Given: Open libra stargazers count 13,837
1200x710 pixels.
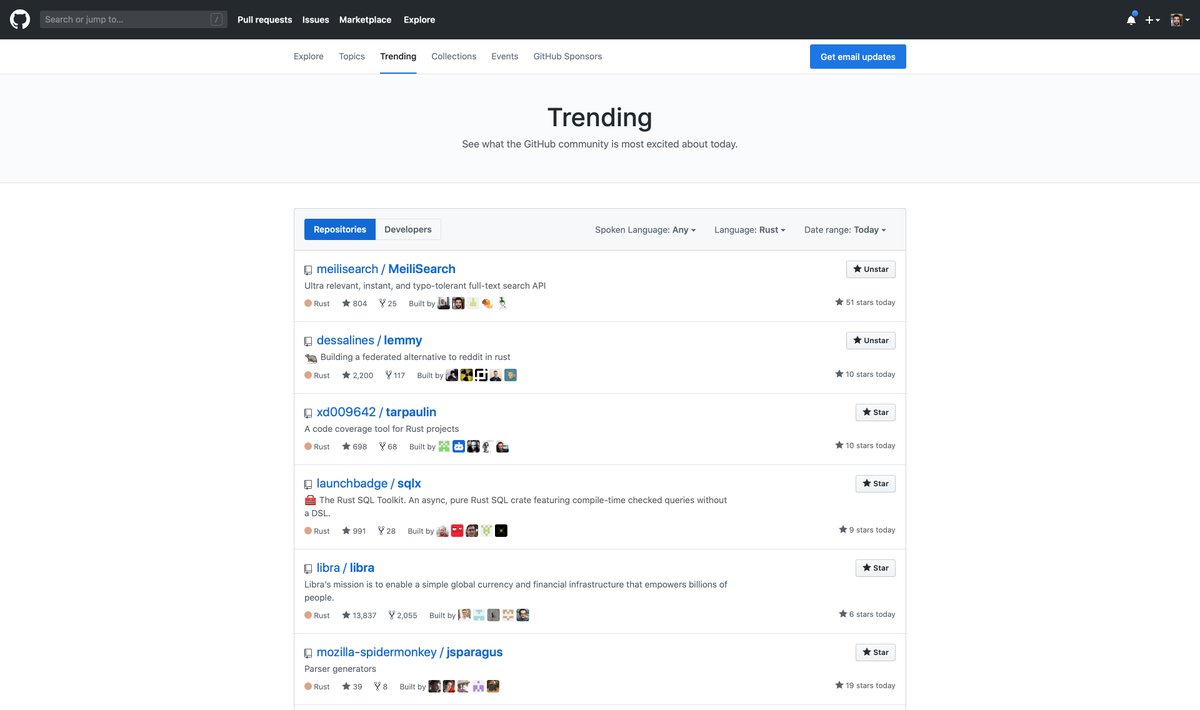Looking at the screenshot, I should (x=360, y=615).
